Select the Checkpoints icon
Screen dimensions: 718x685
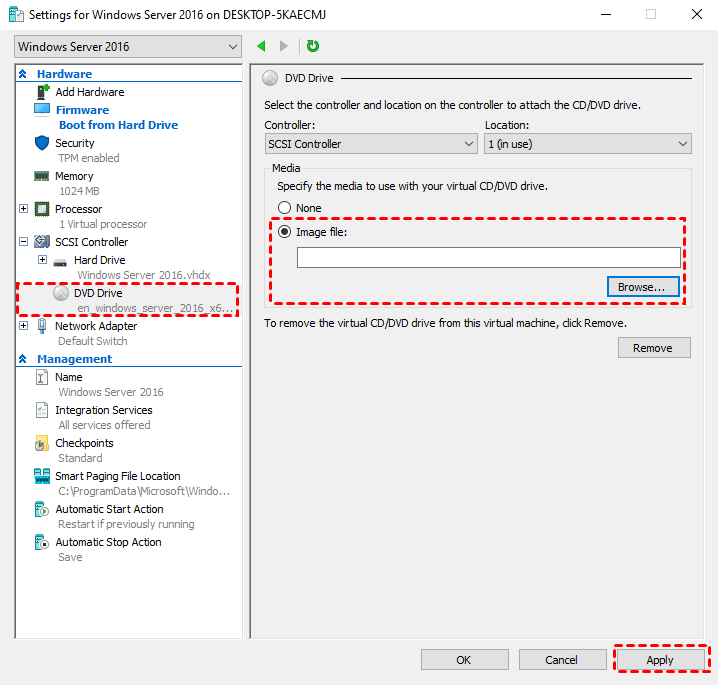click(42, 443)
